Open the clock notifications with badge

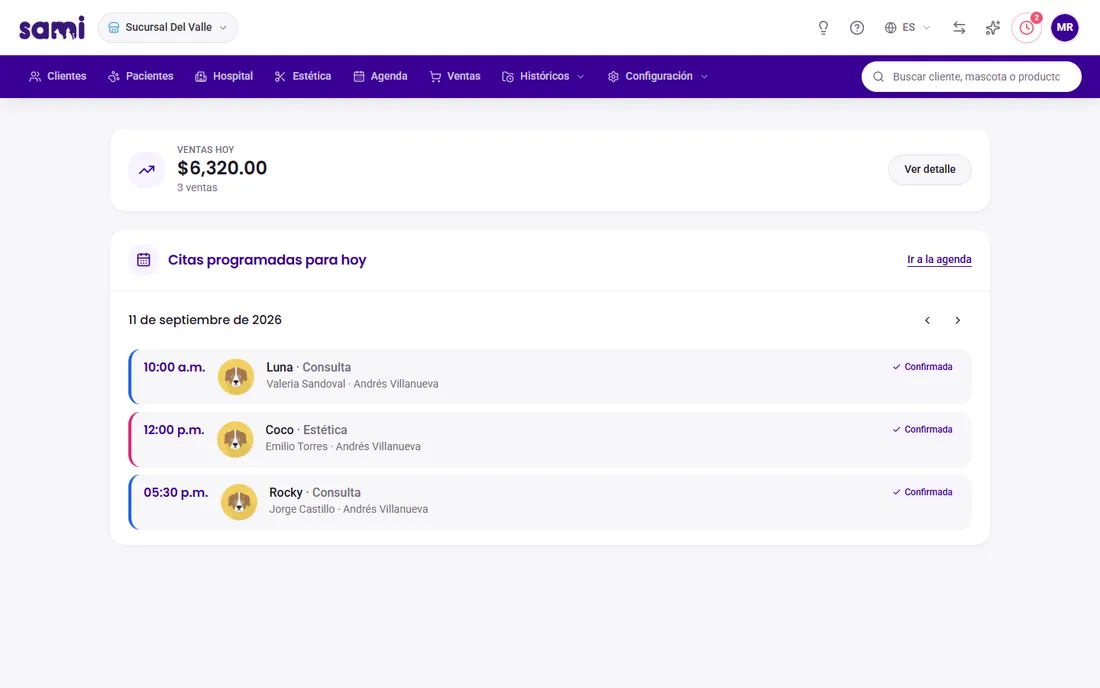pyautogui.click(x=1026, y=28)
